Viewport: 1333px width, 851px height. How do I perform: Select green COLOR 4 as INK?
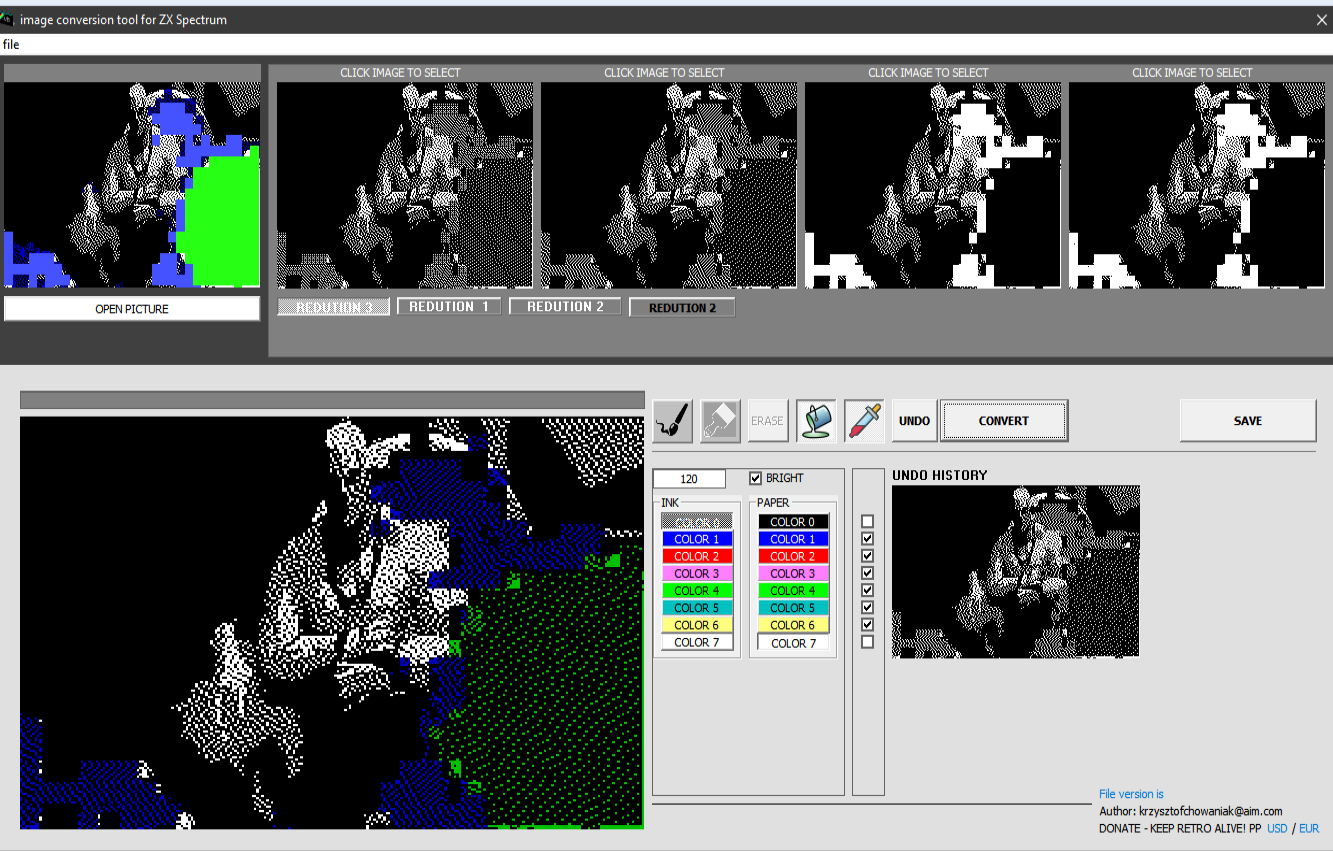point(697,590)
